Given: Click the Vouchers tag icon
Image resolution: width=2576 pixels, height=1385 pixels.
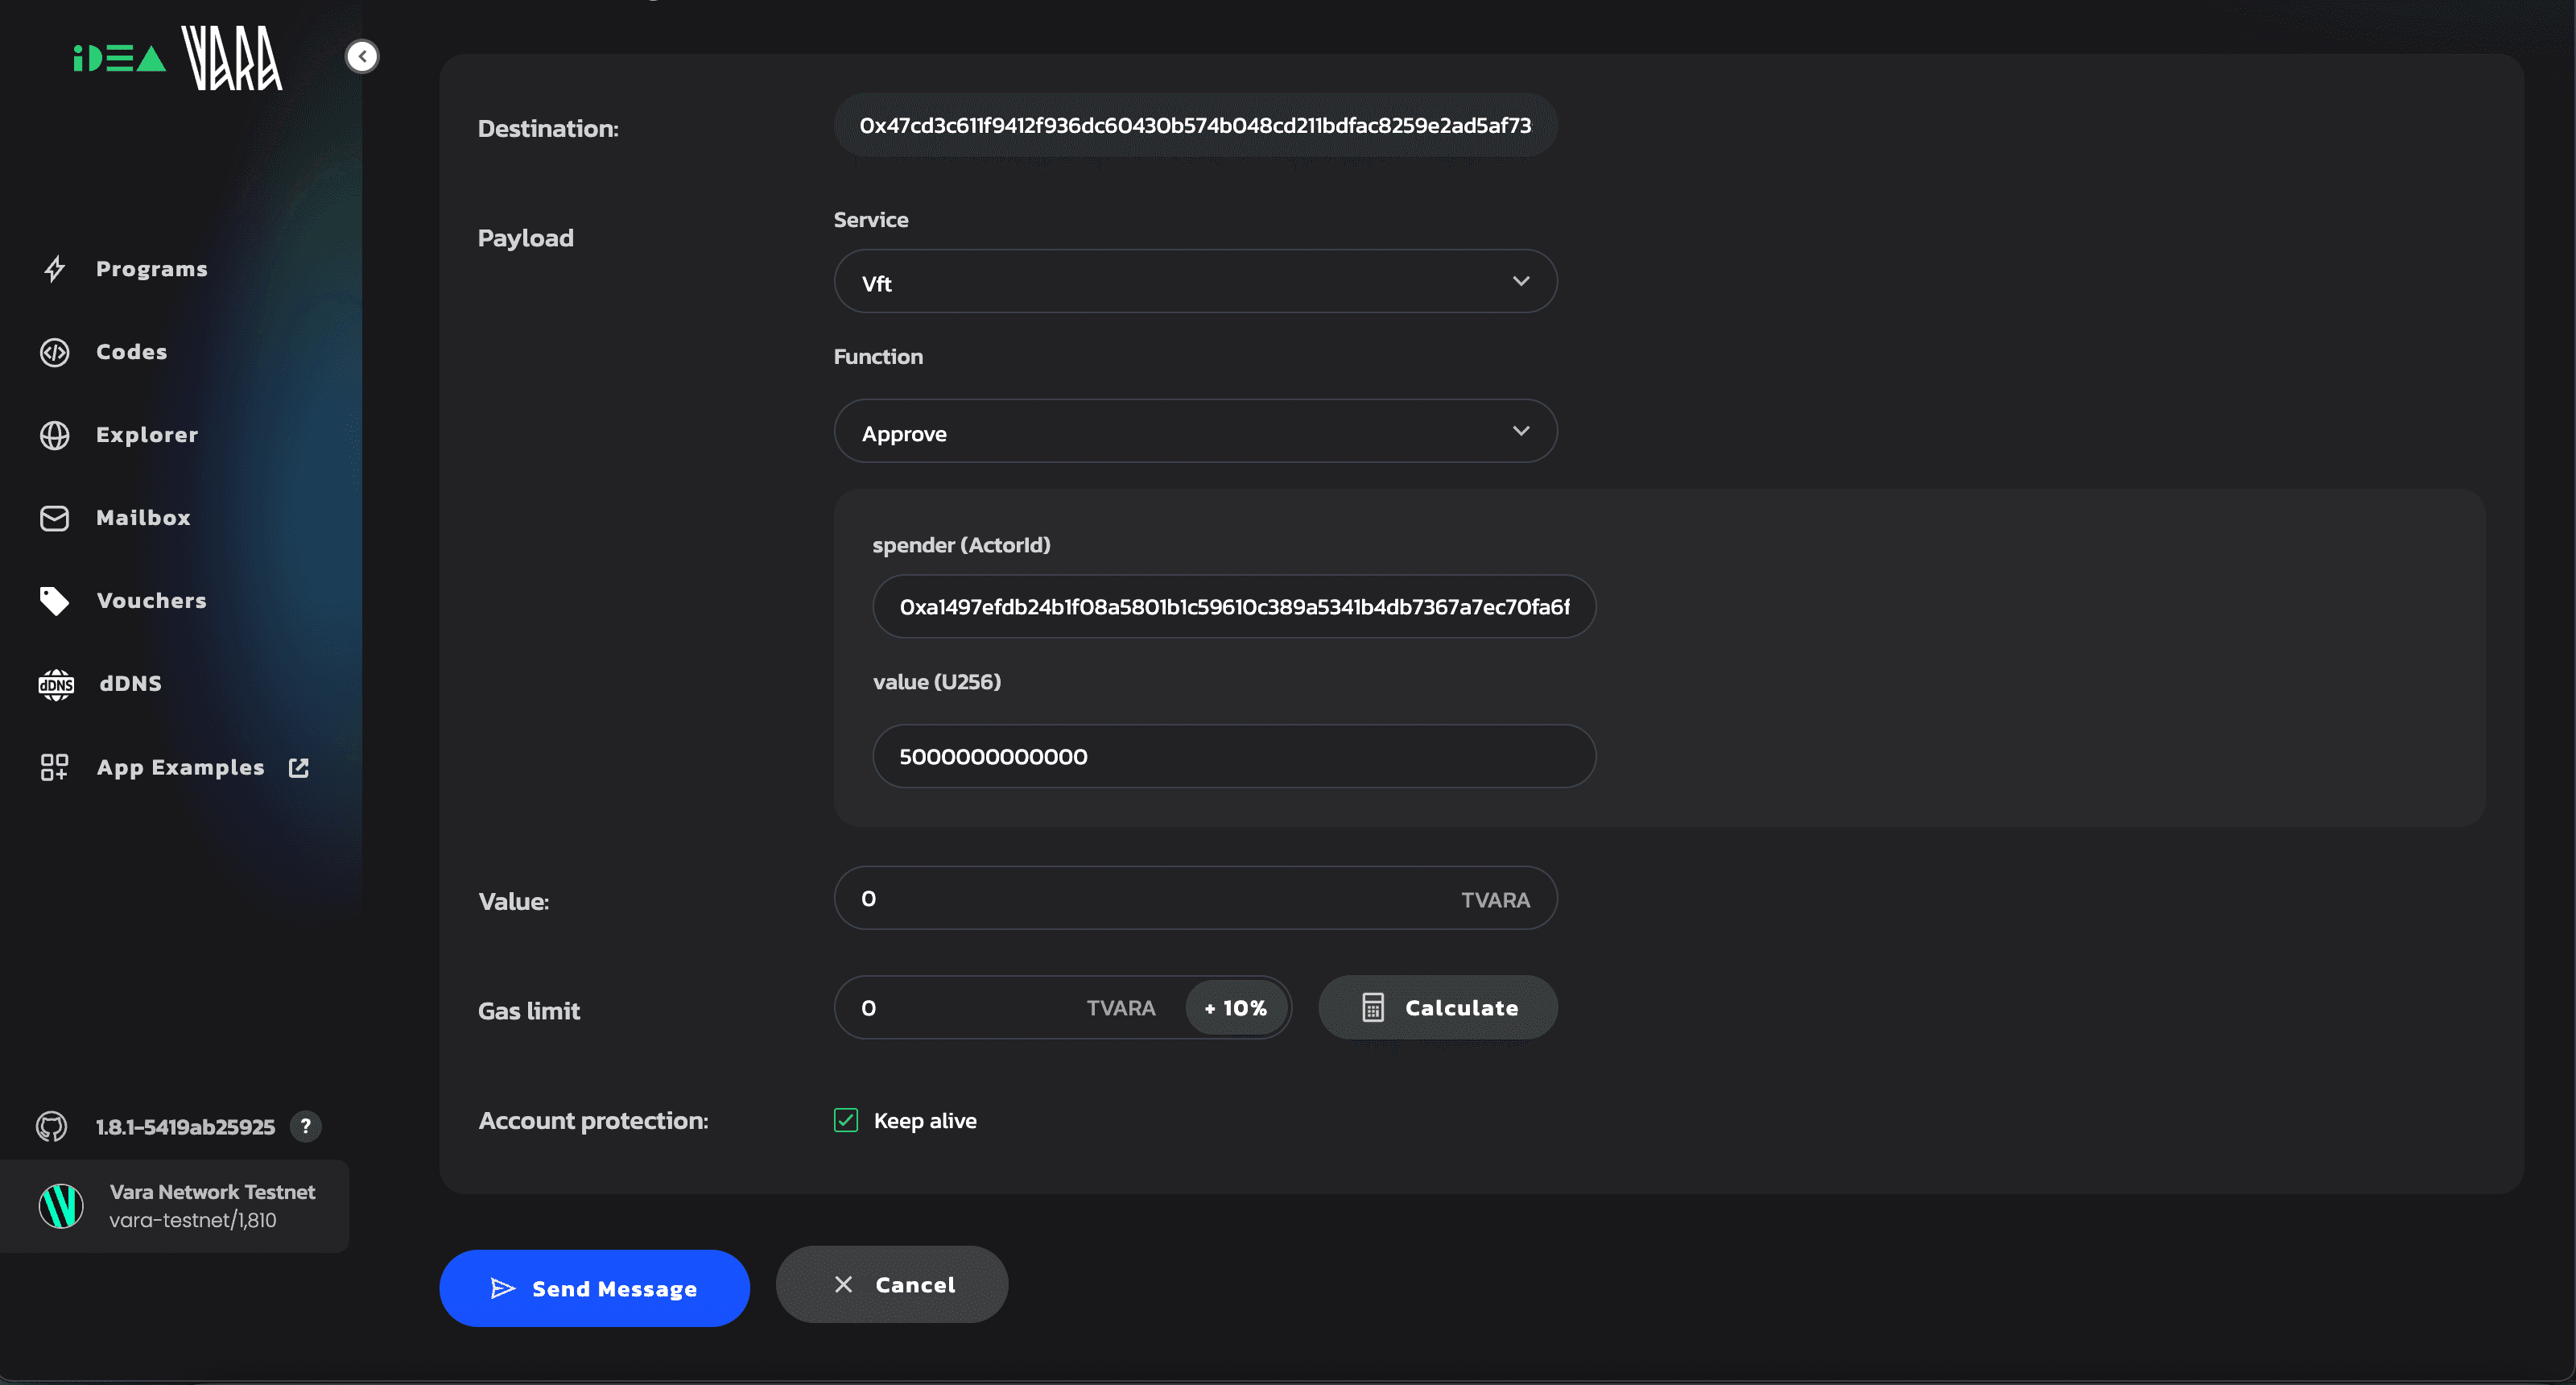Looking at the screenshot, I should [55, 601].
